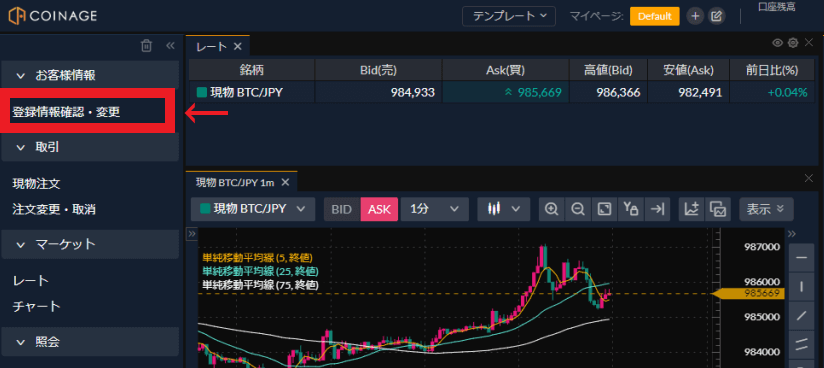Close the 現物 BTC/JPY 1m tab

(x=285, y=182)
